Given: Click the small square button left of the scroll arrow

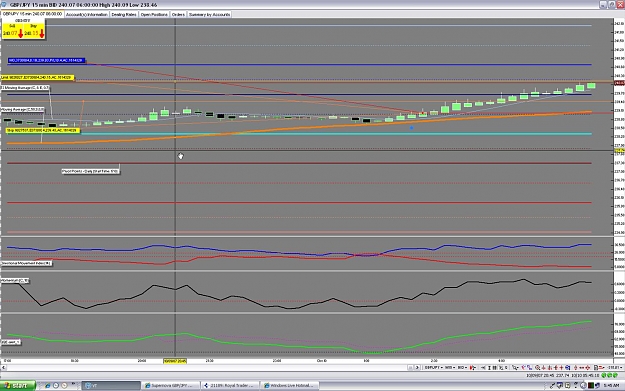Looking at the screenshot, I should tap(411, 367).
